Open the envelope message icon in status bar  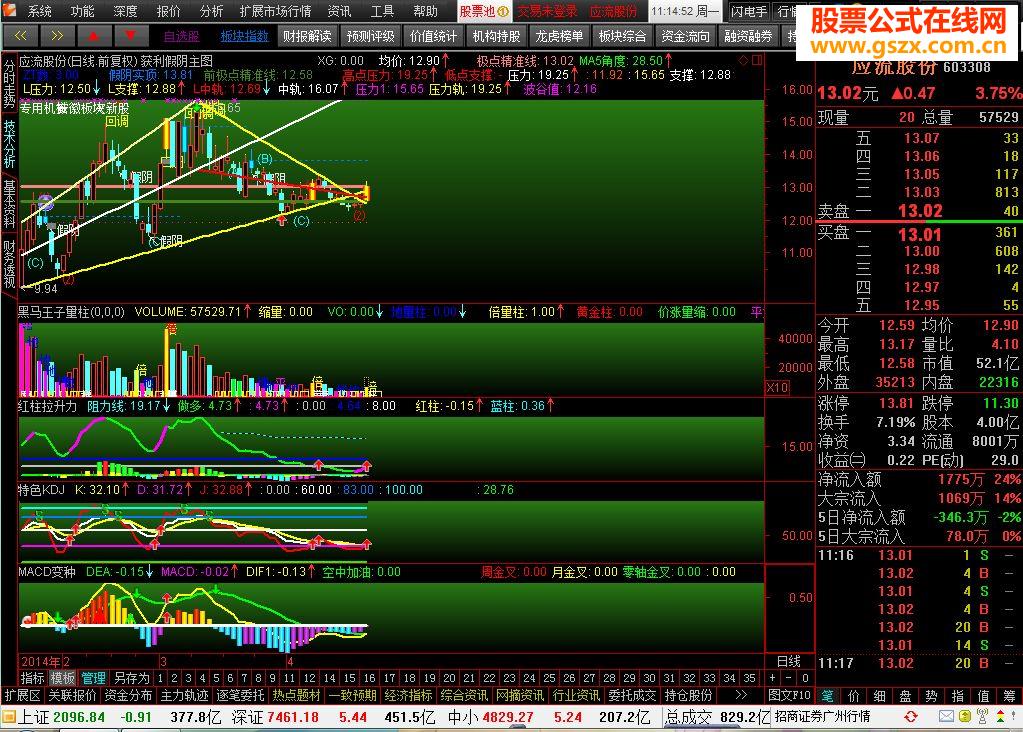pos(947,716)
